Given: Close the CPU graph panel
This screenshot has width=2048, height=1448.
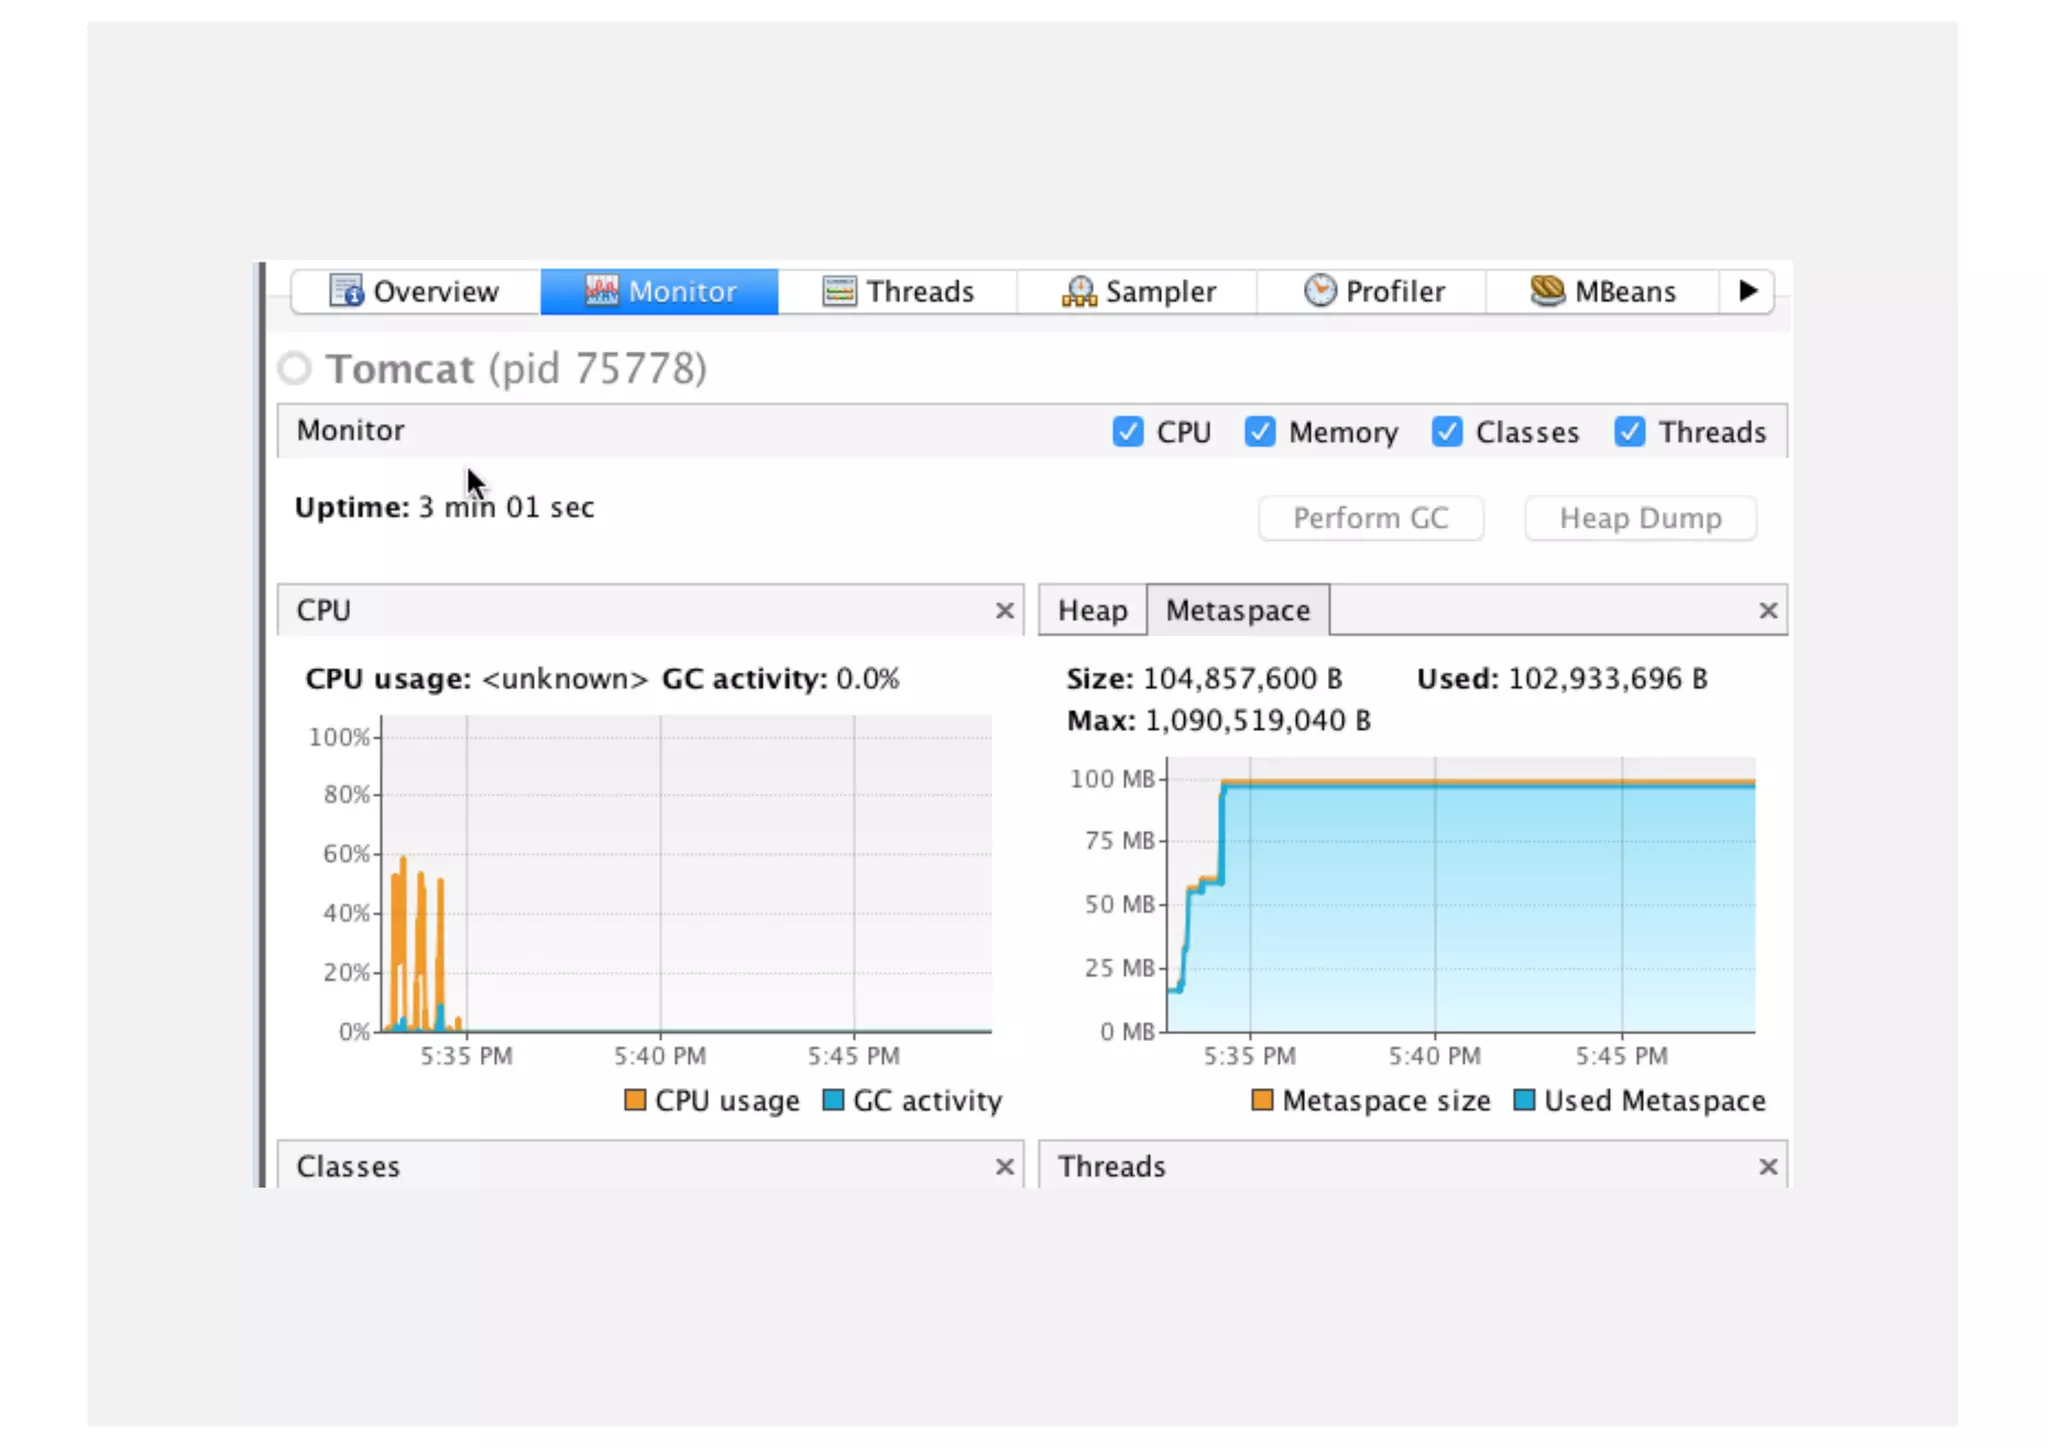Looking at the screenshot, I should pos(1005,611).
